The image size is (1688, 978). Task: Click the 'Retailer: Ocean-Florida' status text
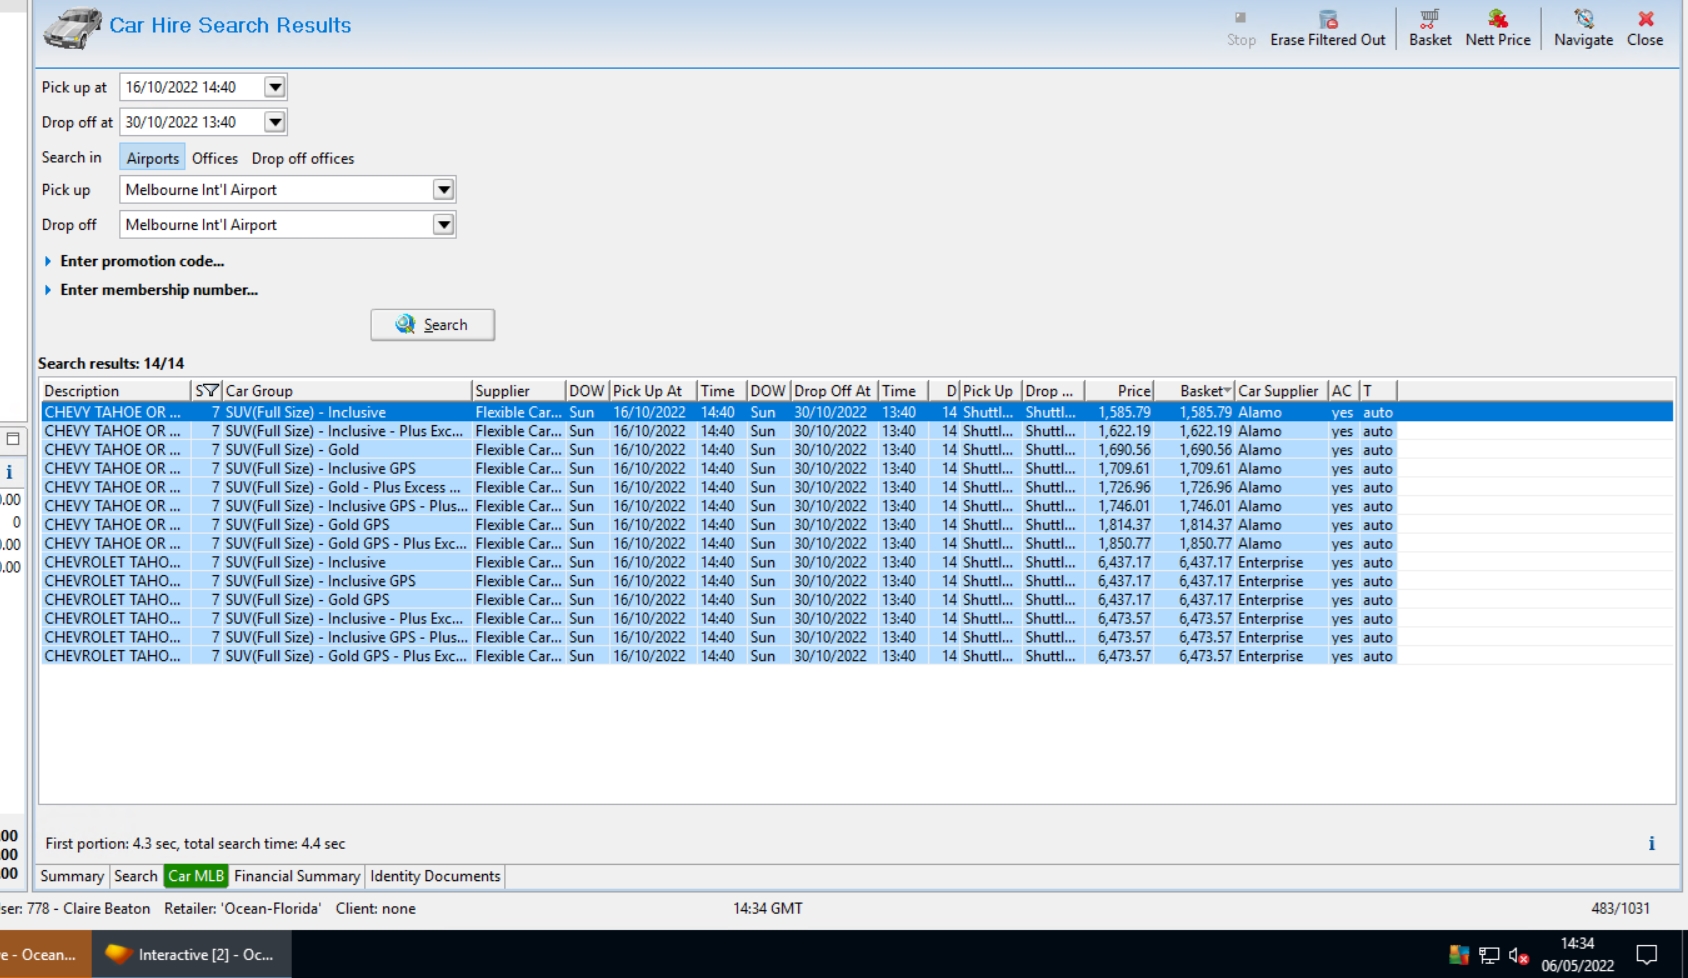click(242, 908)
